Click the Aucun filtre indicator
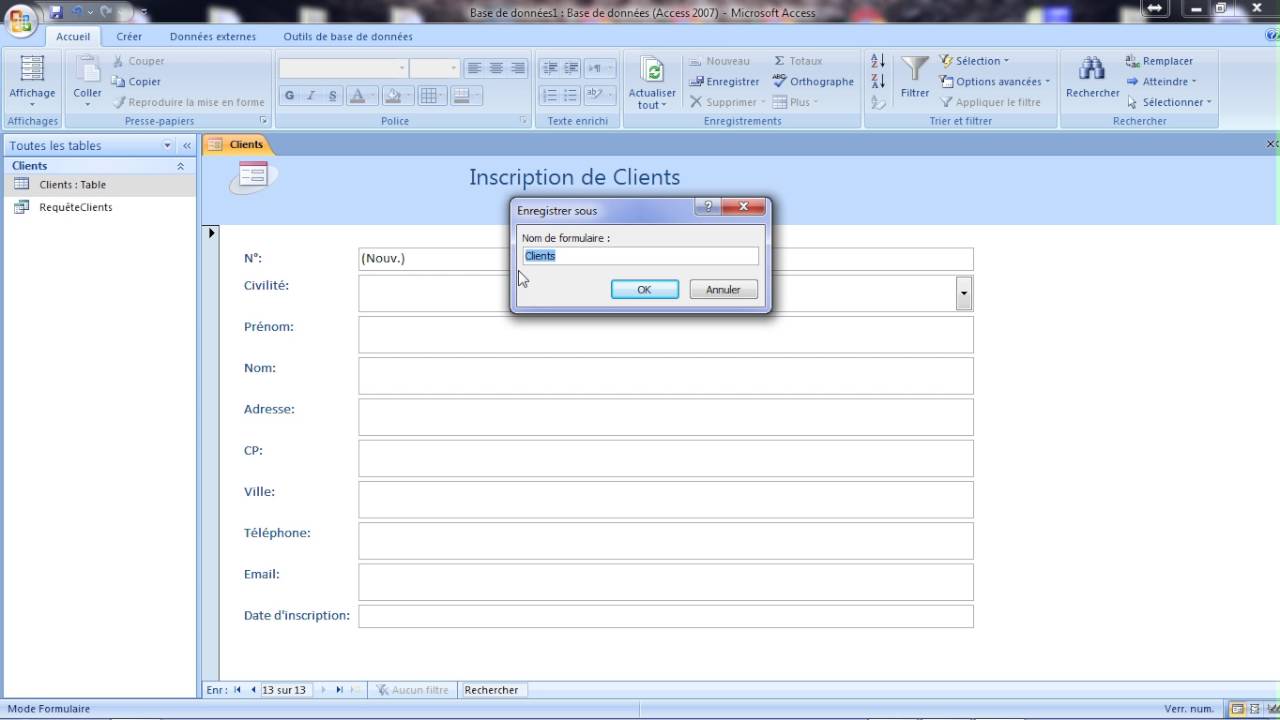The image size is (1280, 720). pyautogui.click(x=412, y=690)
